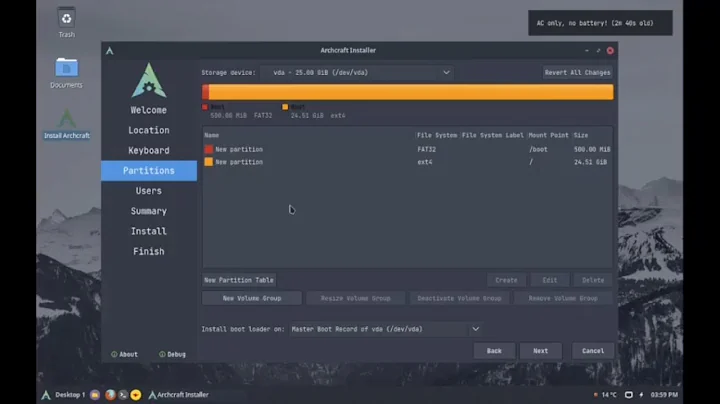The height and width of the screenshot is (404, 720).
Task: Click the red boot partition row icon
Action: click(208, 149)
